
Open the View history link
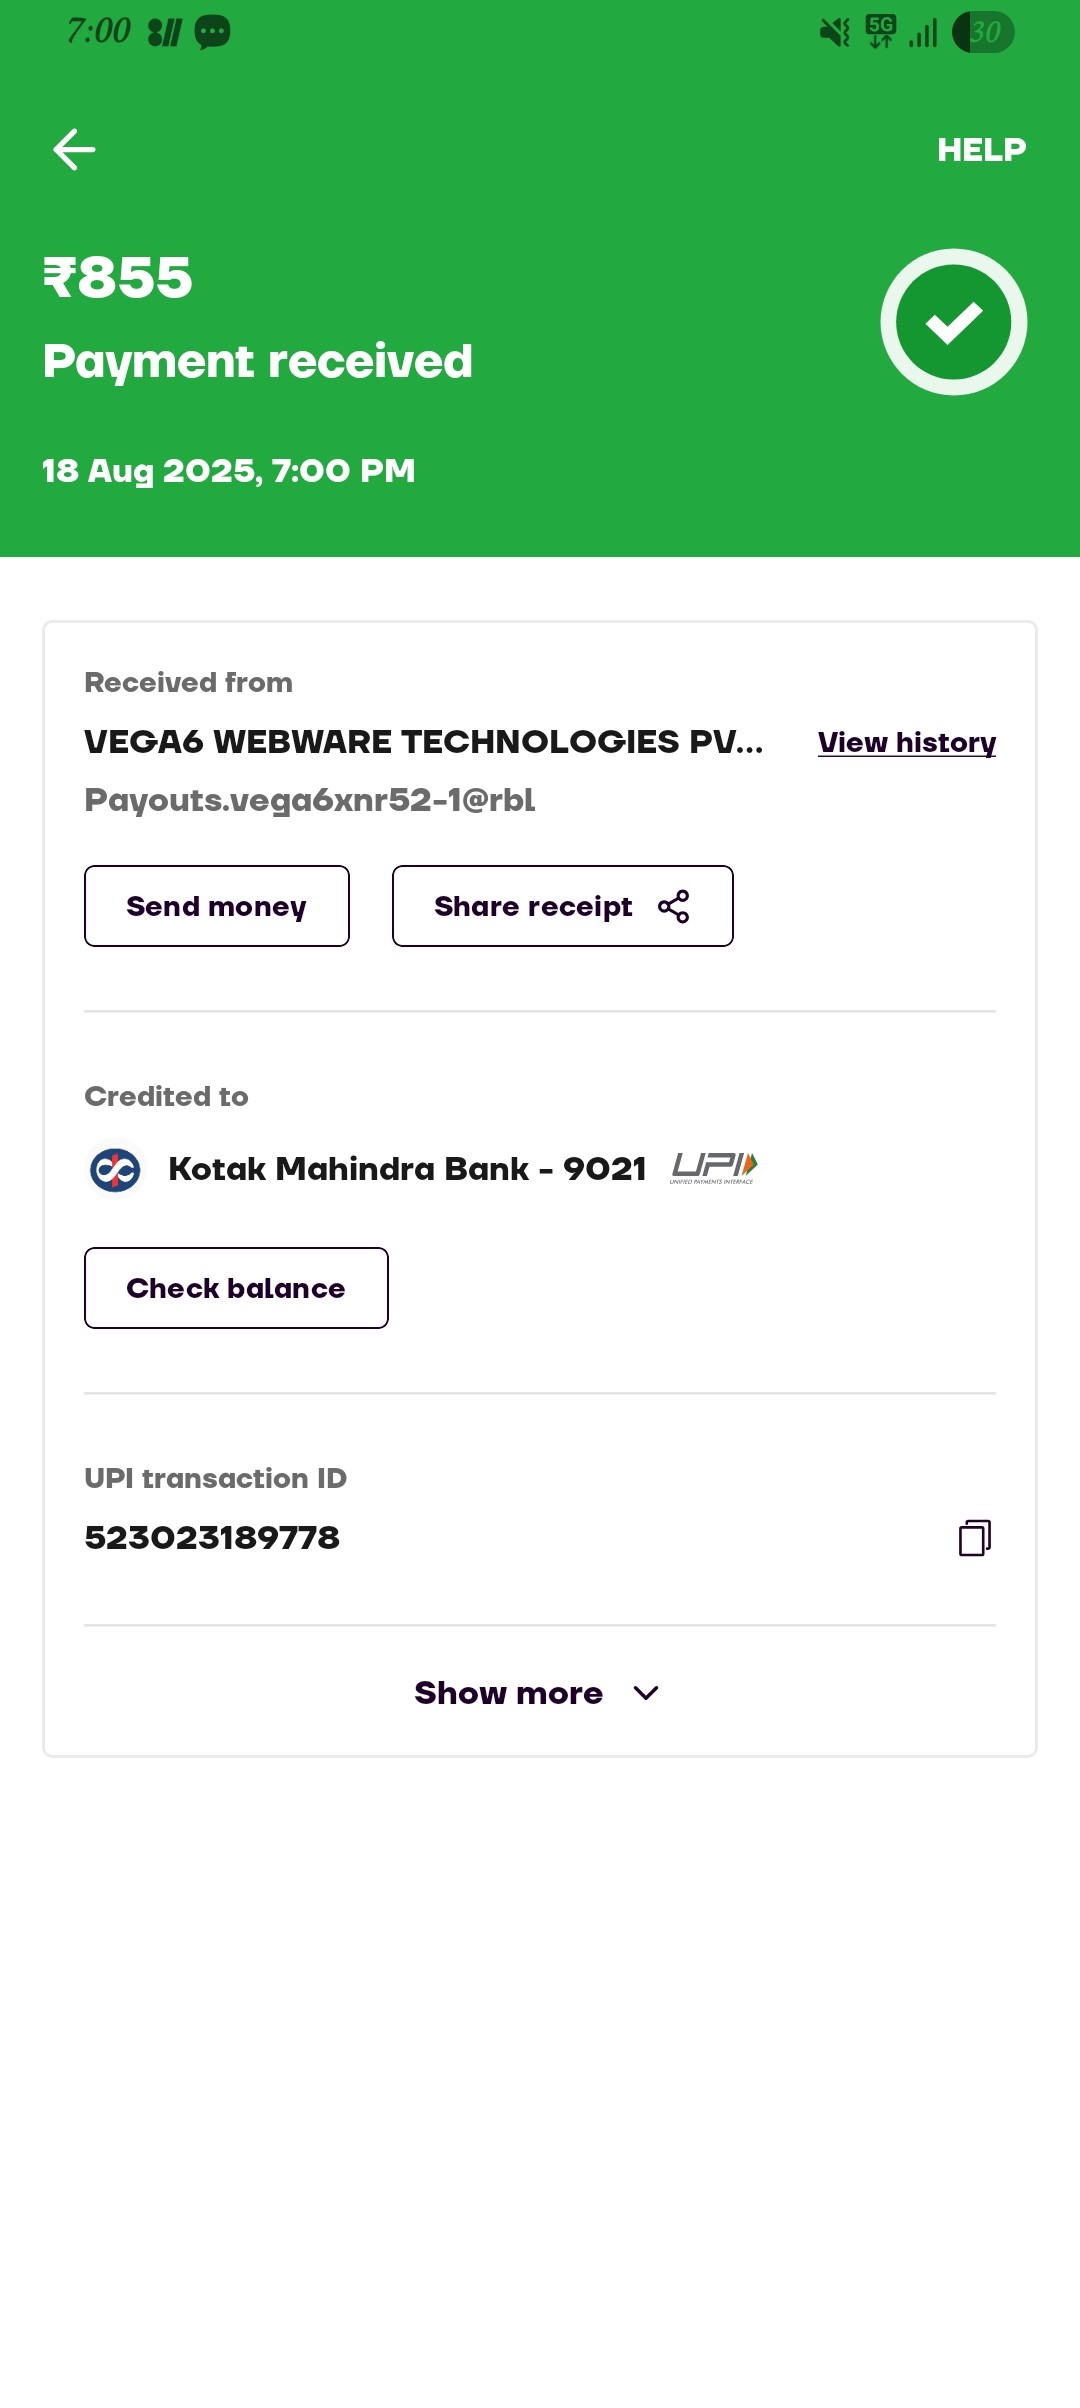[x=906, y=743]
